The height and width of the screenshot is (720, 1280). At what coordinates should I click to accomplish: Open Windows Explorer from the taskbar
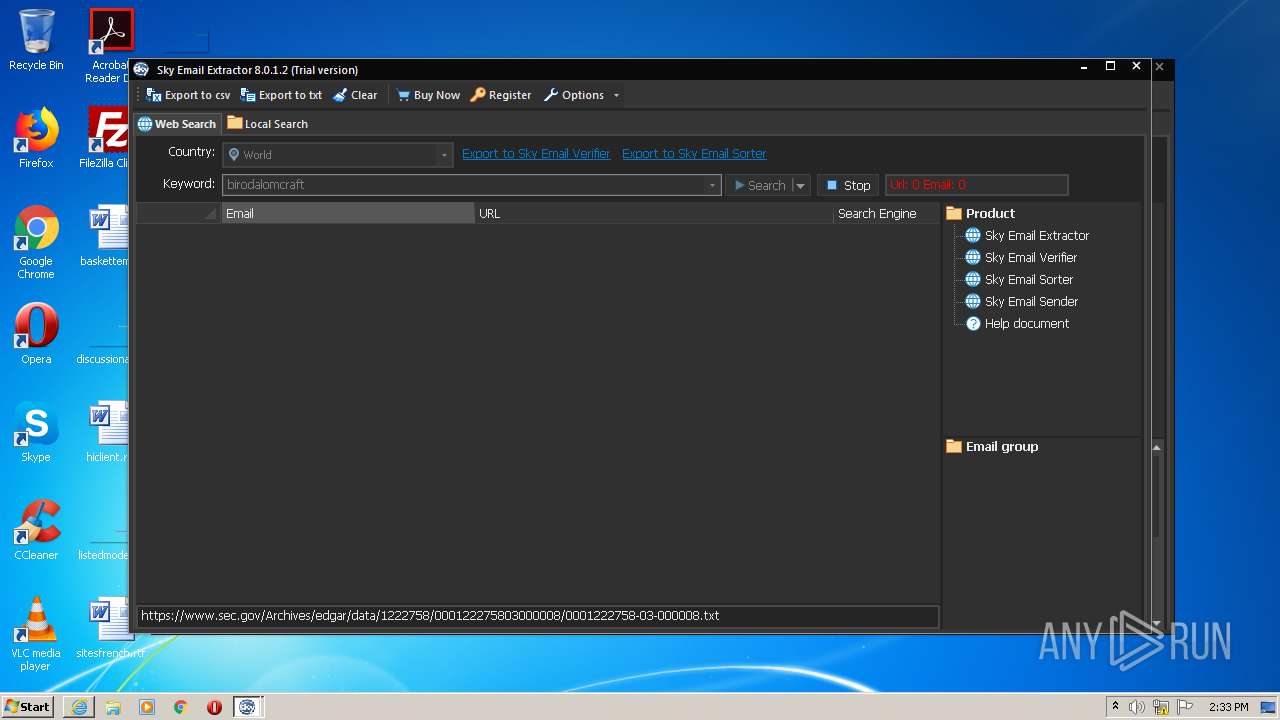coord(113,707)
